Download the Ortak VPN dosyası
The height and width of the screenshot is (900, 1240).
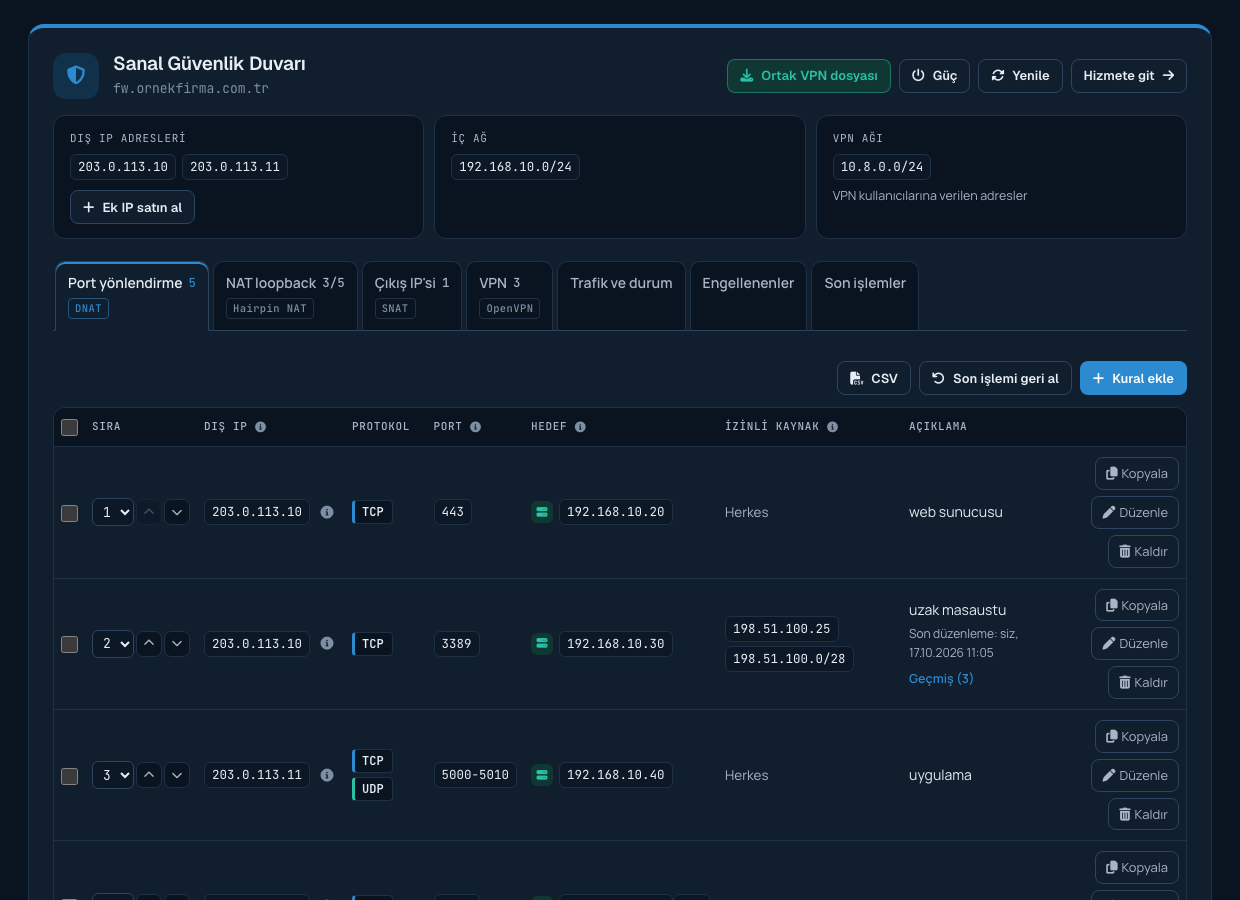[x=809, y=76]
